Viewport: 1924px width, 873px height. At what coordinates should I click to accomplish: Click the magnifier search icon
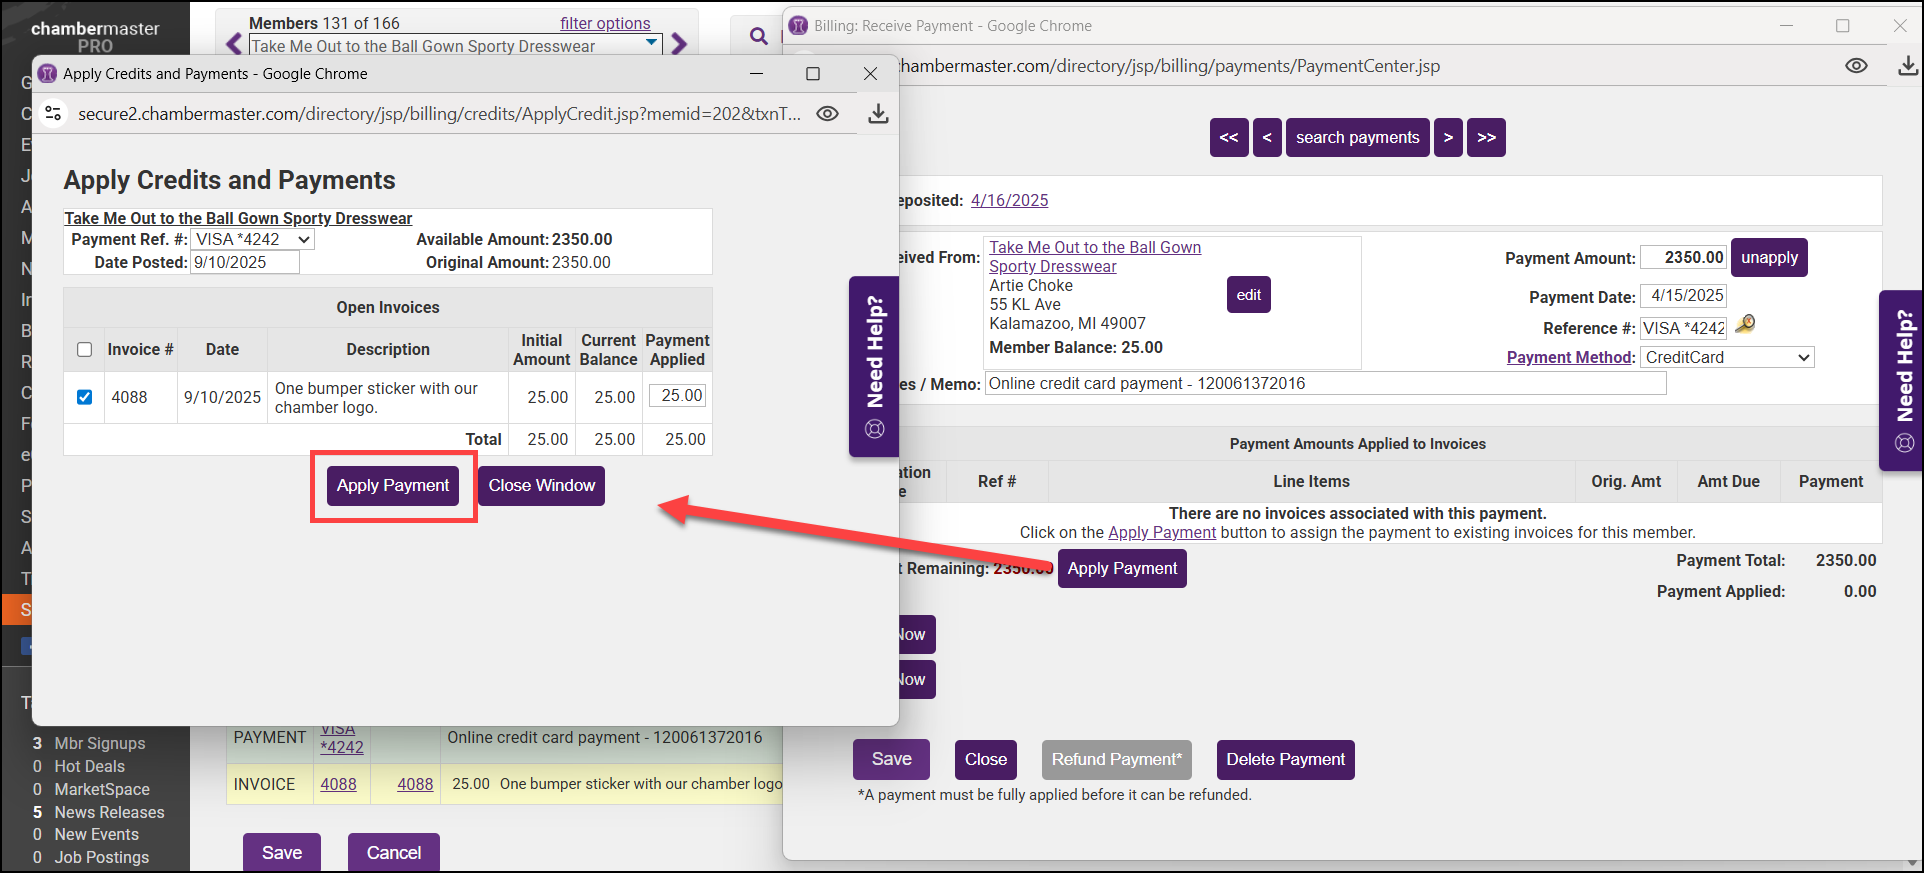[x=759, y=37]
